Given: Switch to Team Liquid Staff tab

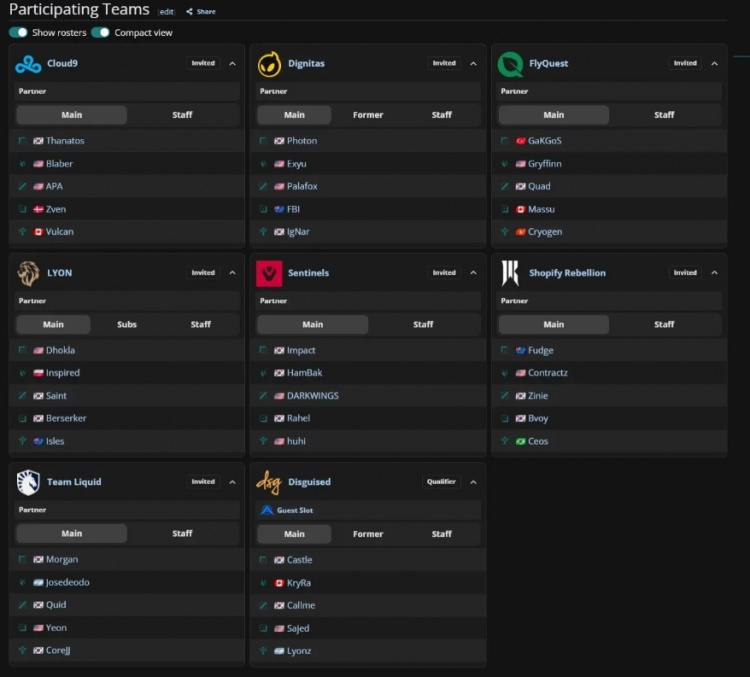Looking at the screenshot, I should [182, 533].
